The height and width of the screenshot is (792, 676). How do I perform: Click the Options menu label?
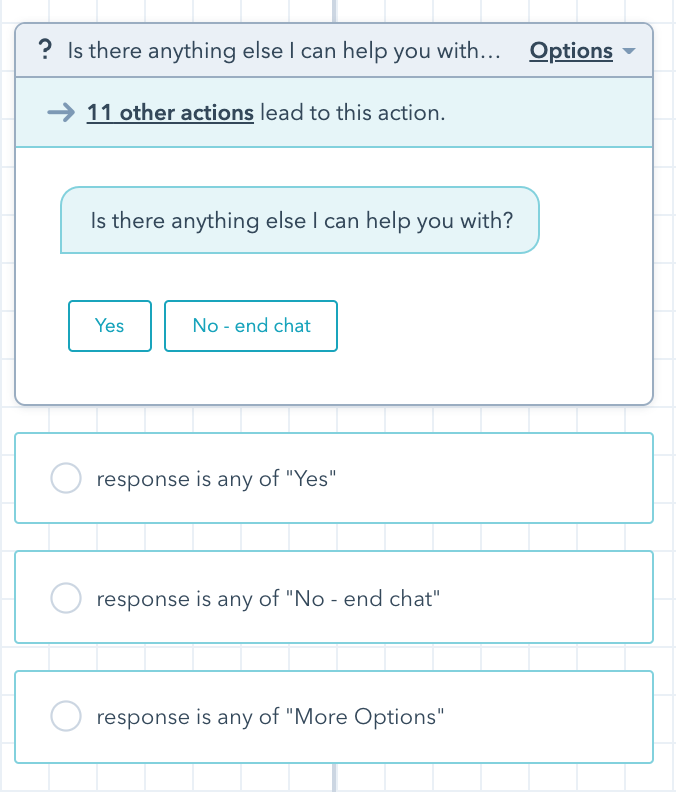pyautogui.click(x=571, y=51)
